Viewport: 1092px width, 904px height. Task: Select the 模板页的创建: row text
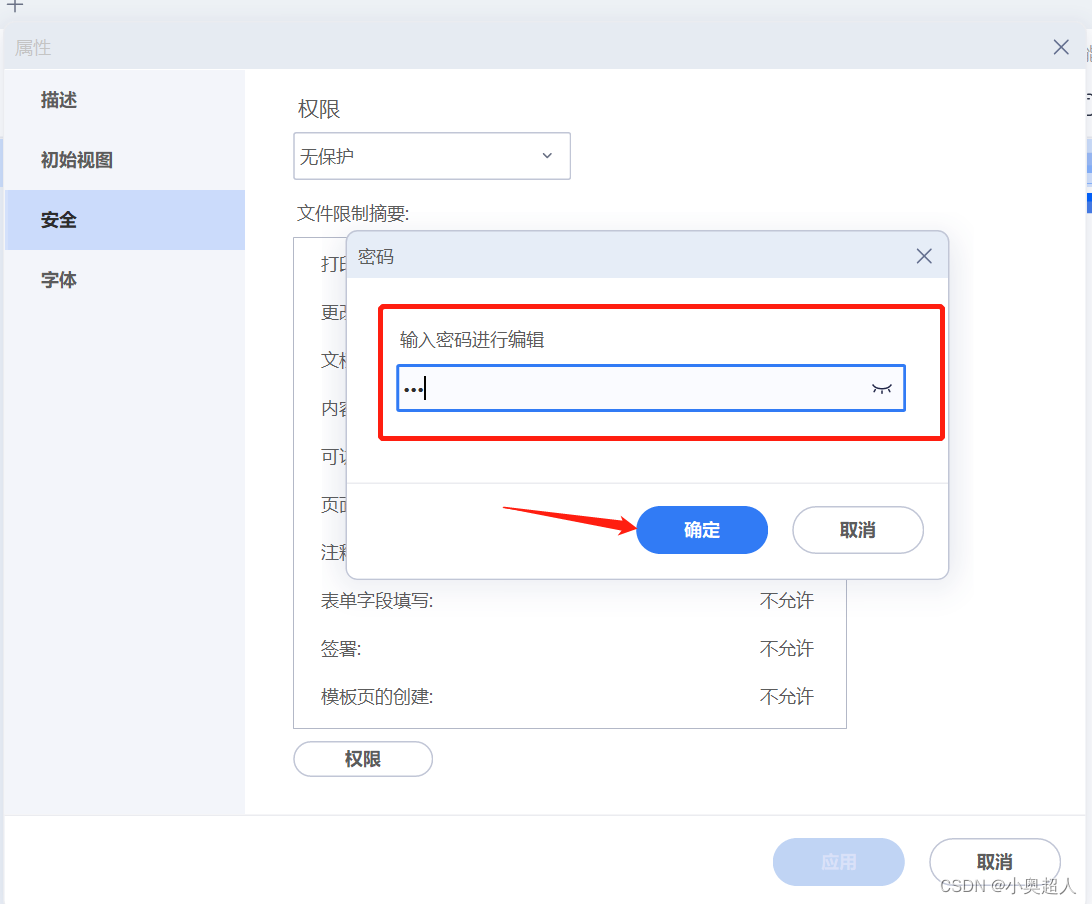click(377, 696)
